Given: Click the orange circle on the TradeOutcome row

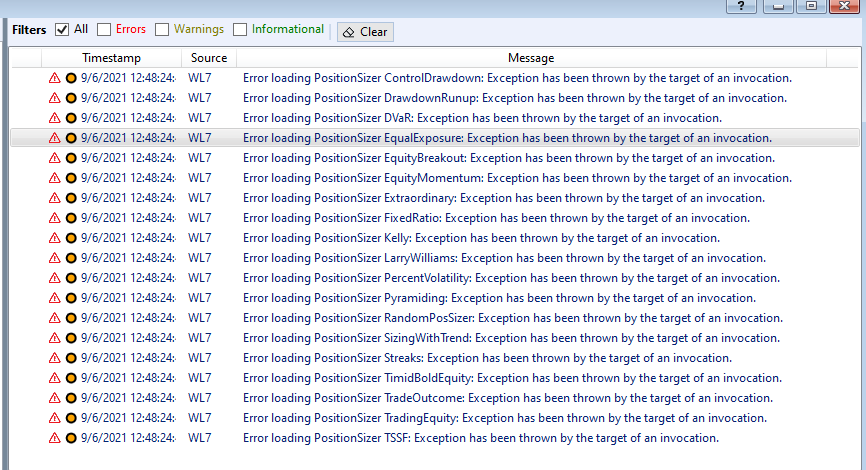Looking at the screenshot, I should 71,398.
